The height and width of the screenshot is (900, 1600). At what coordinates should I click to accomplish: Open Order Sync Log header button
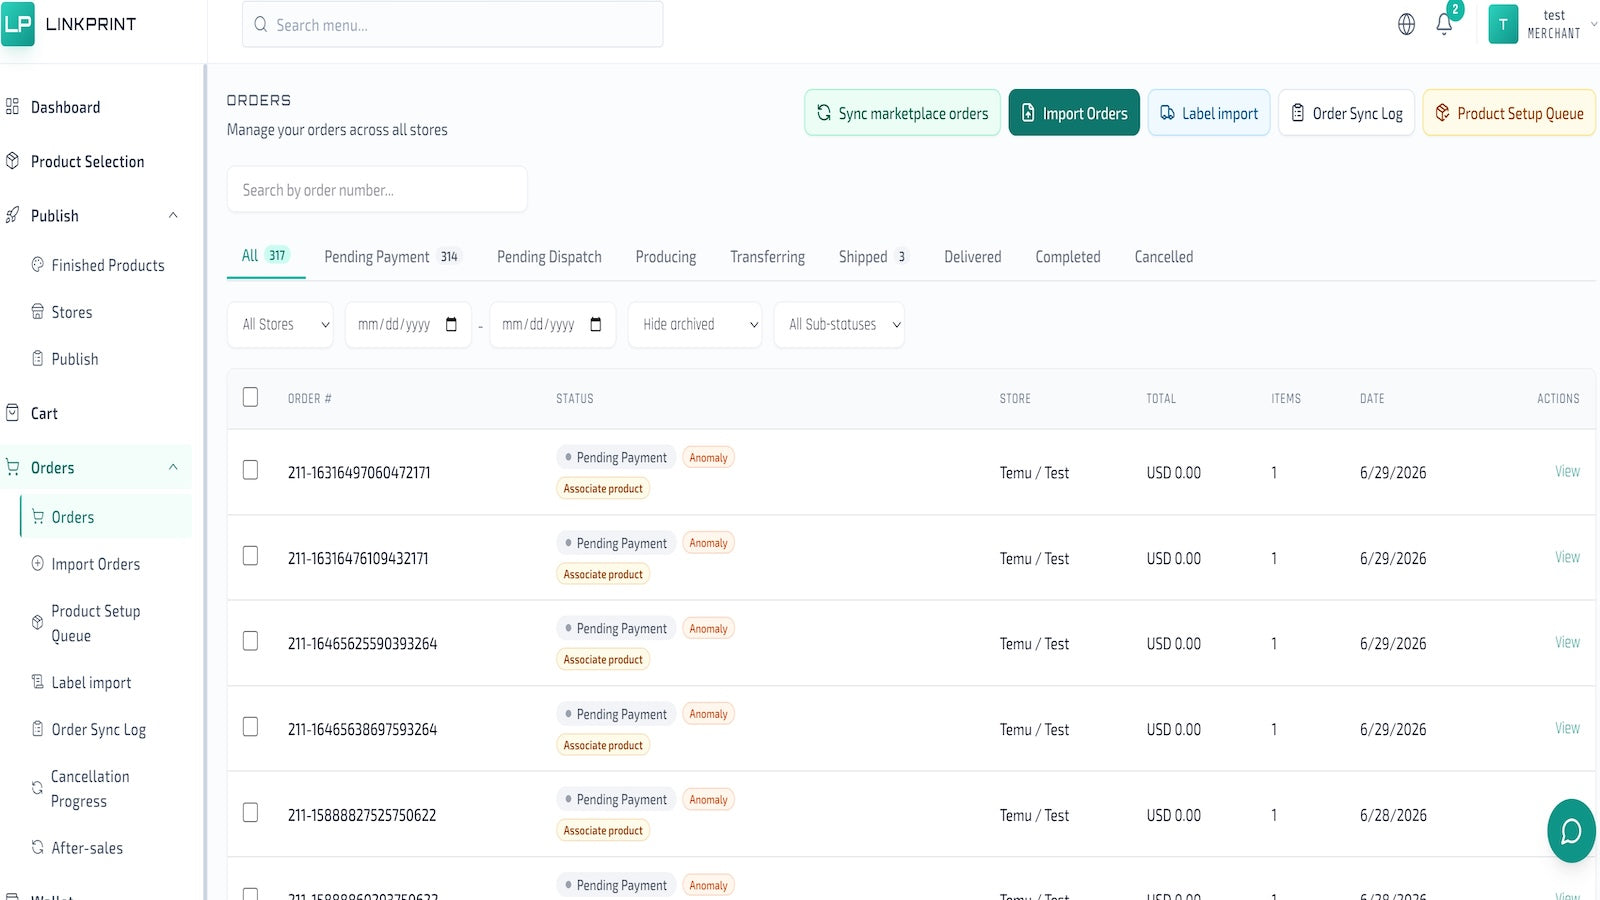click(x=1346, y=113)
